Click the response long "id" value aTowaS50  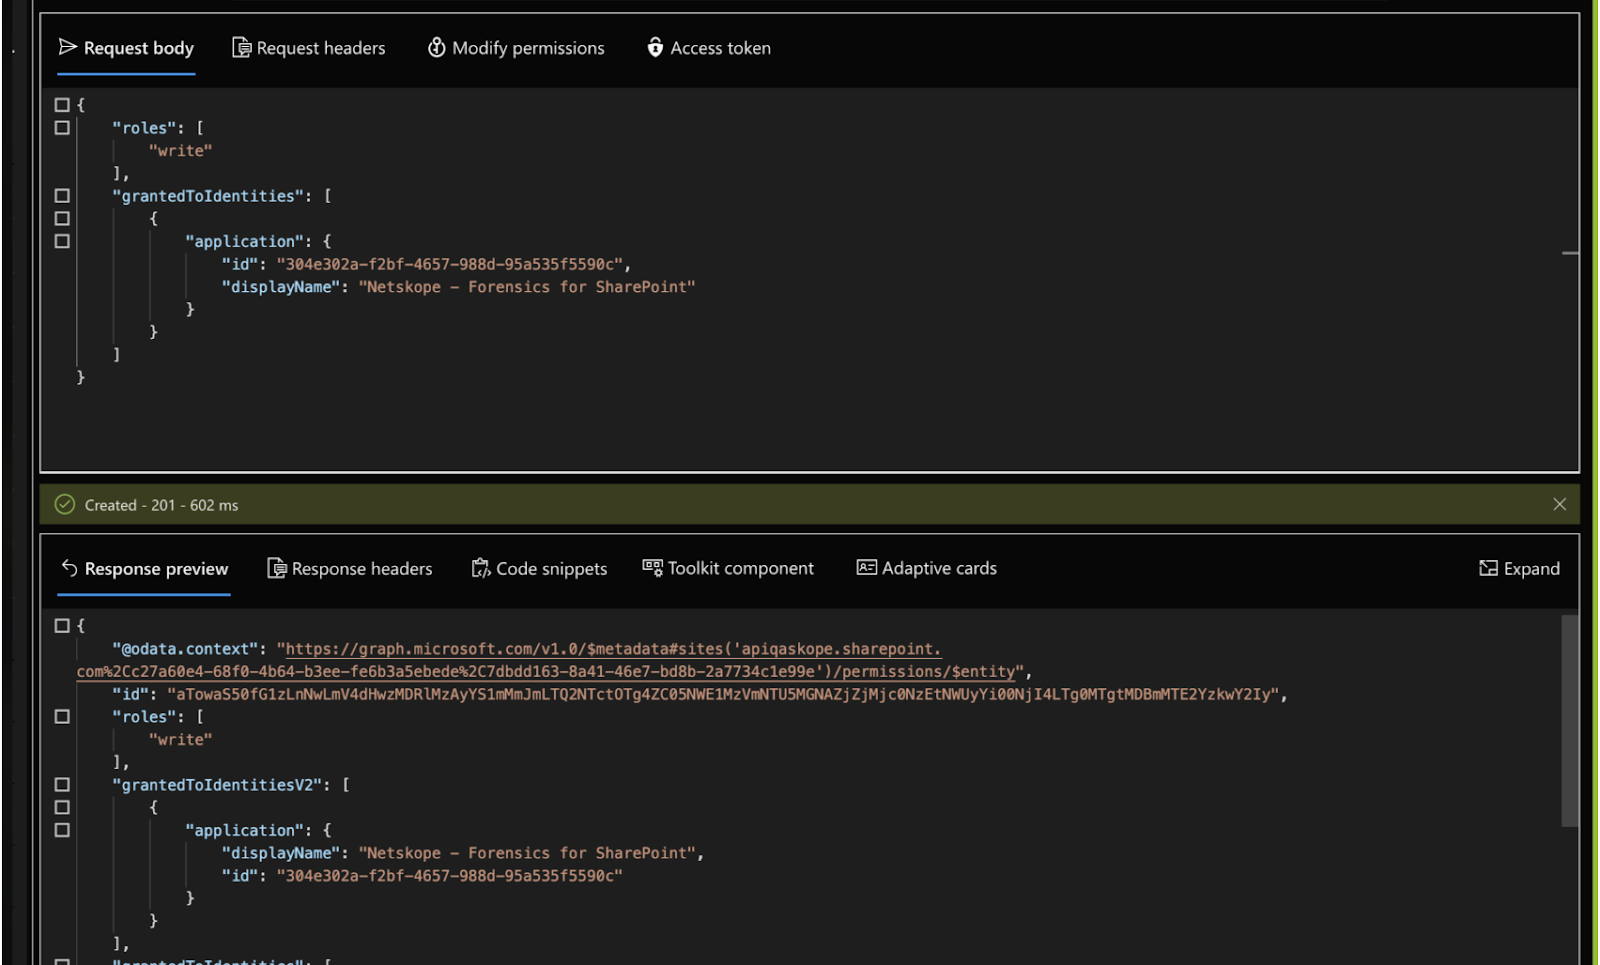coord(723,695)
